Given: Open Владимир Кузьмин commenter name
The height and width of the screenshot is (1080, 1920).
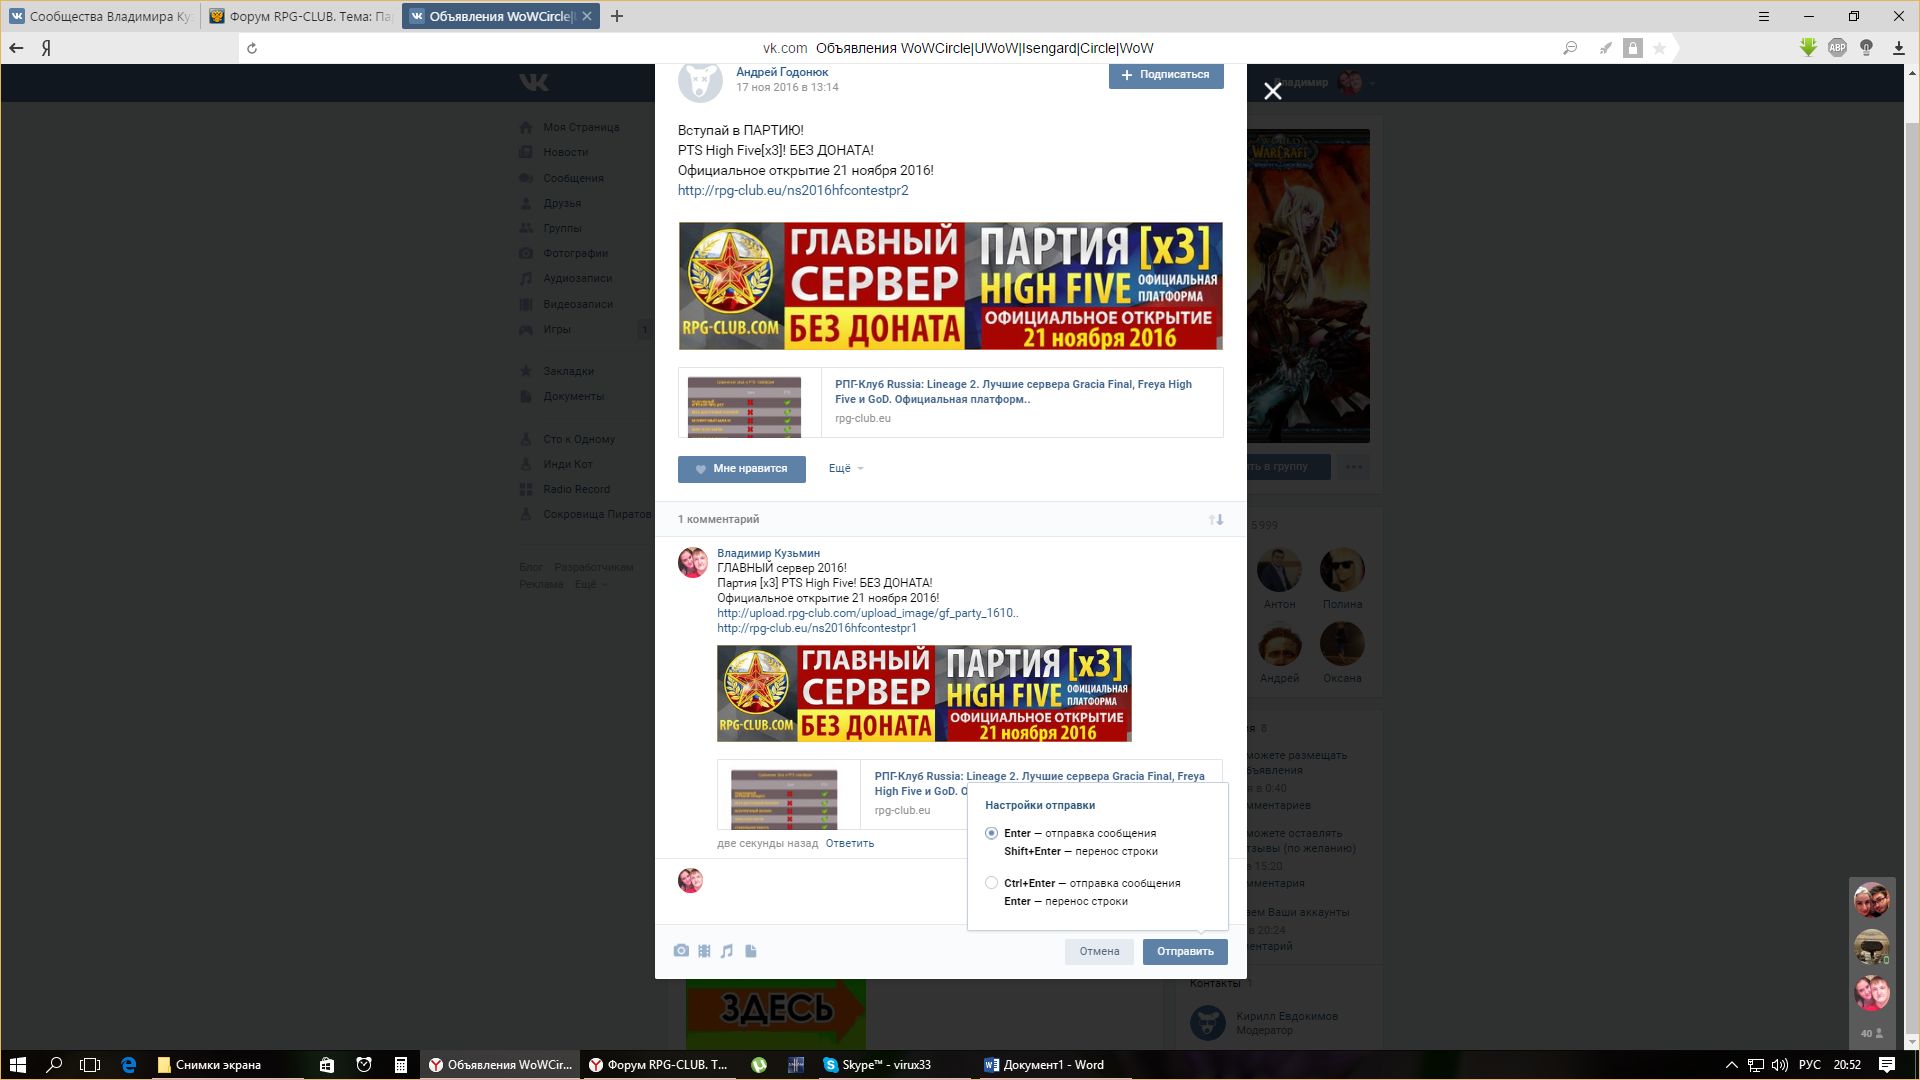Looking at the screenshot, I should pos(768,553).
